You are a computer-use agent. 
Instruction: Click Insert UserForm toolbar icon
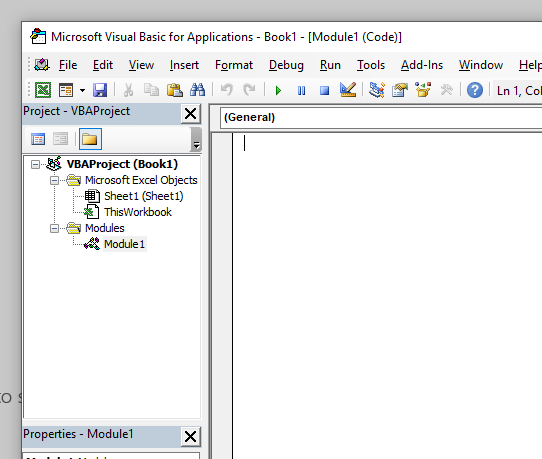(66, 90)
